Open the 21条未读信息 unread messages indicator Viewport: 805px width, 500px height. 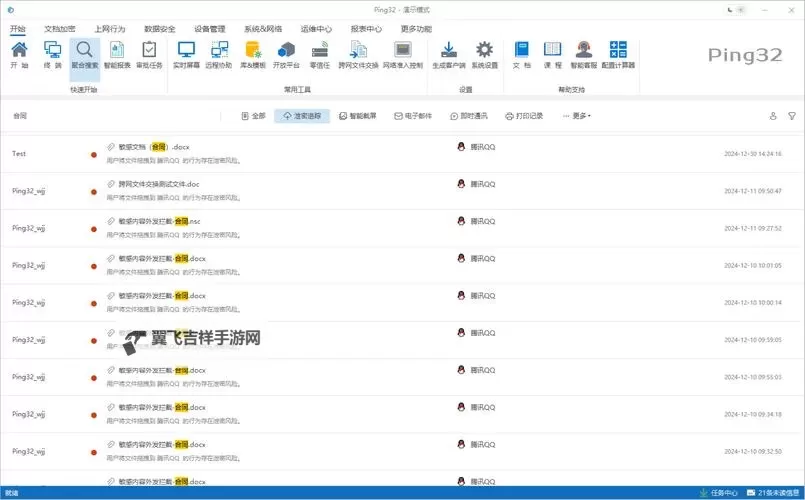point(773,493)
